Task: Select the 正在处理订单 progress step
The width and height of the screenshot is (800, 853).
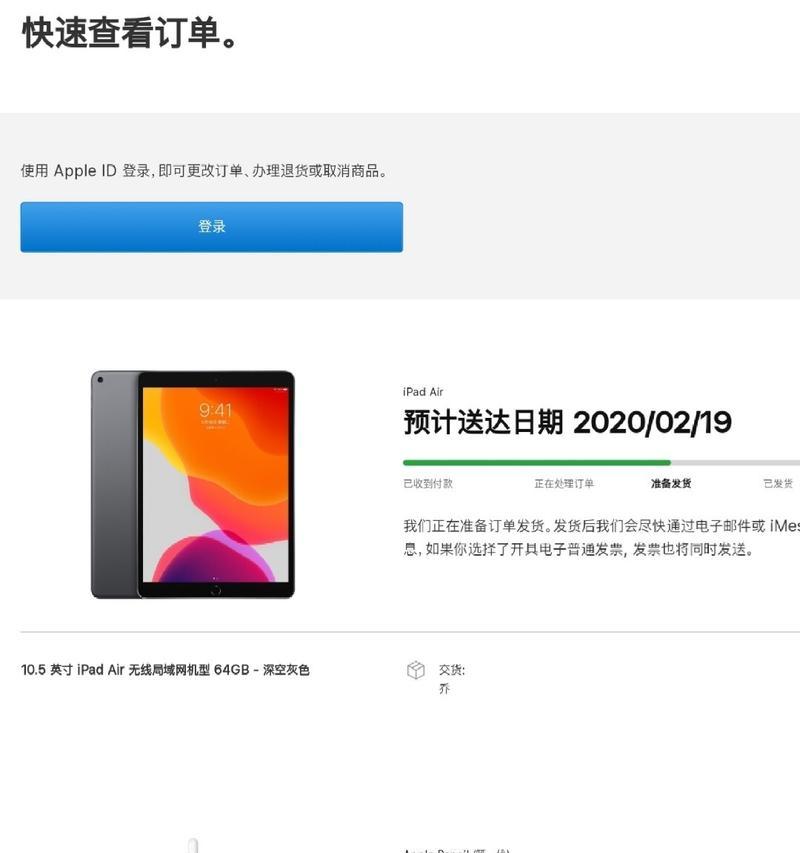Action: coord(564,483)
